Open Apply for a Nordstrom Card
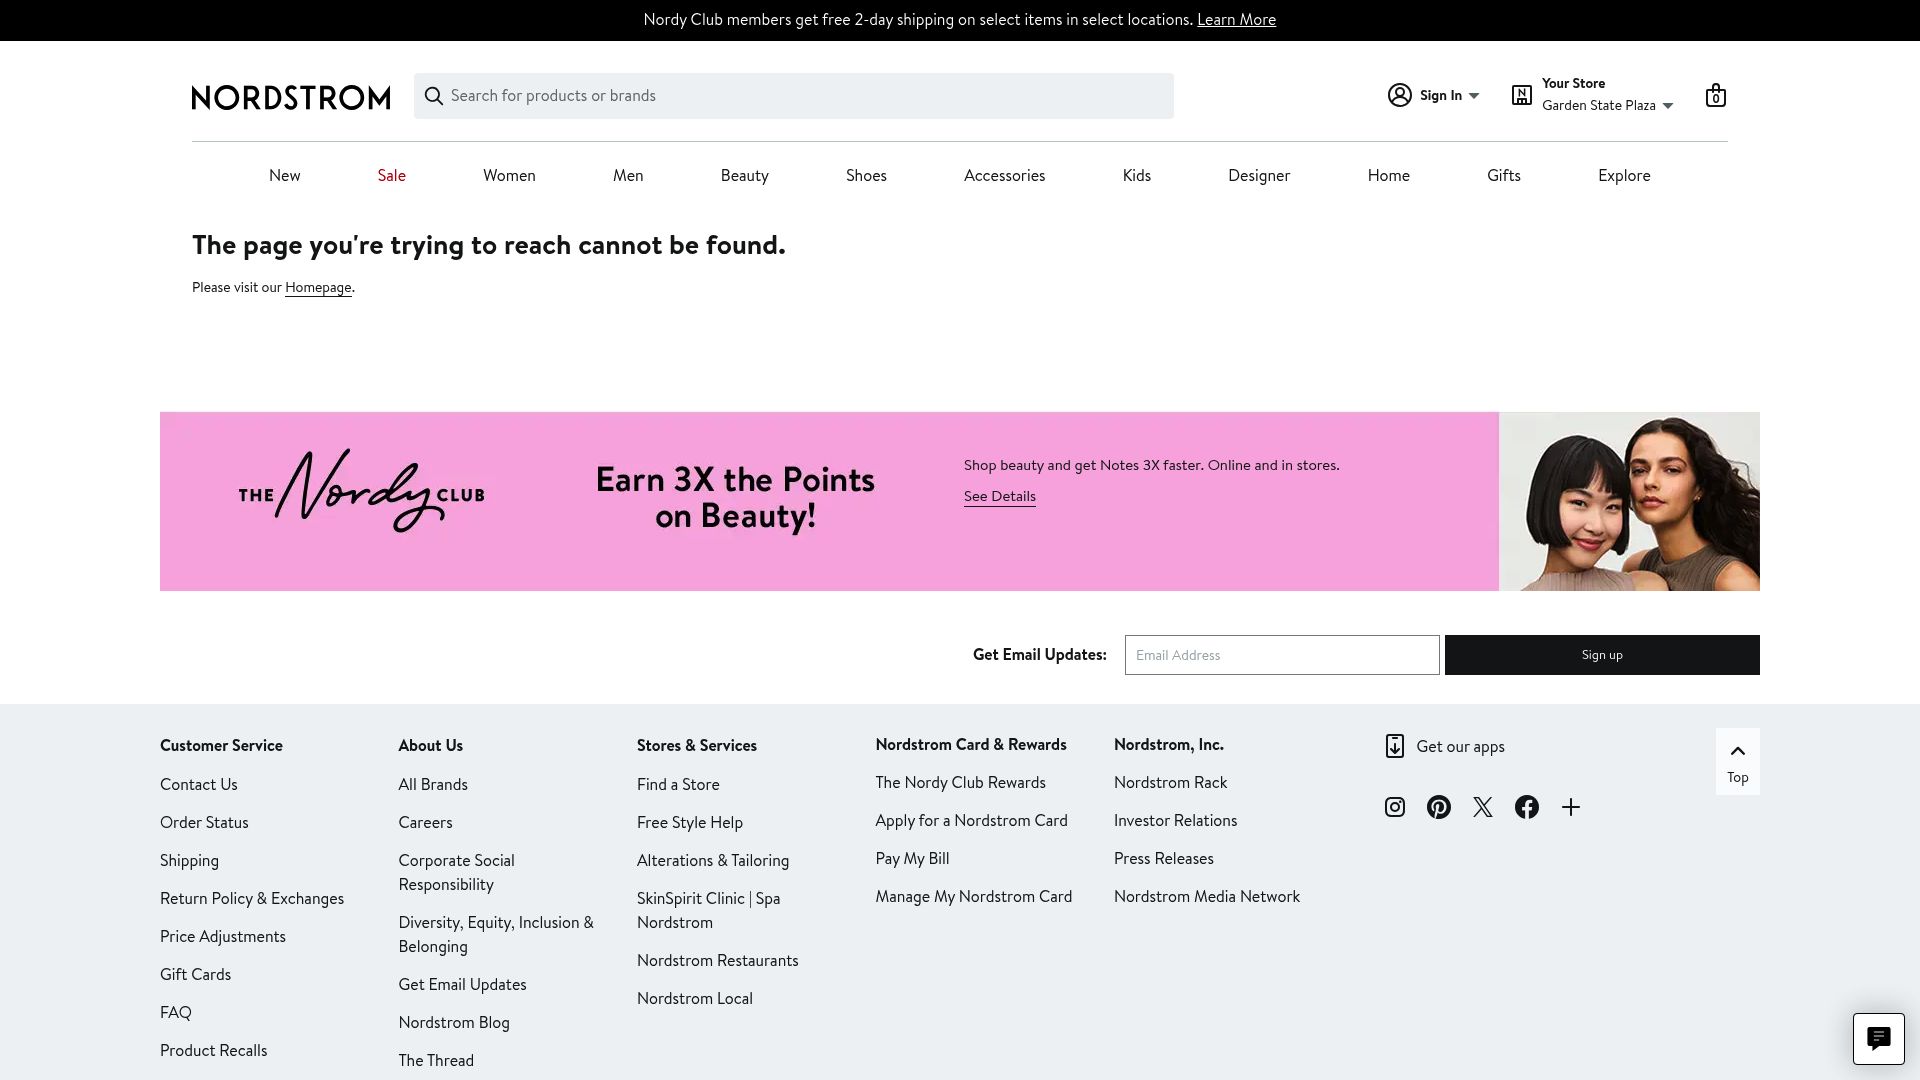The width and height of the screenshot is (1920, 1080). click(x=972, y=821)
